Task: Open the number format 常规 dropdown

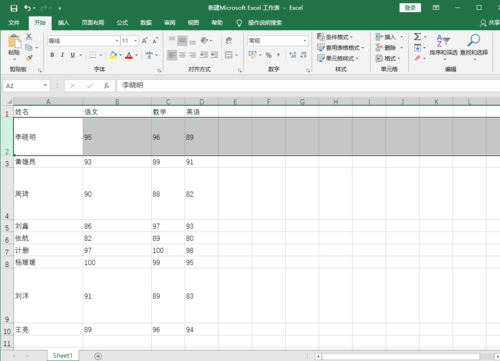Action: click(305, 41)
